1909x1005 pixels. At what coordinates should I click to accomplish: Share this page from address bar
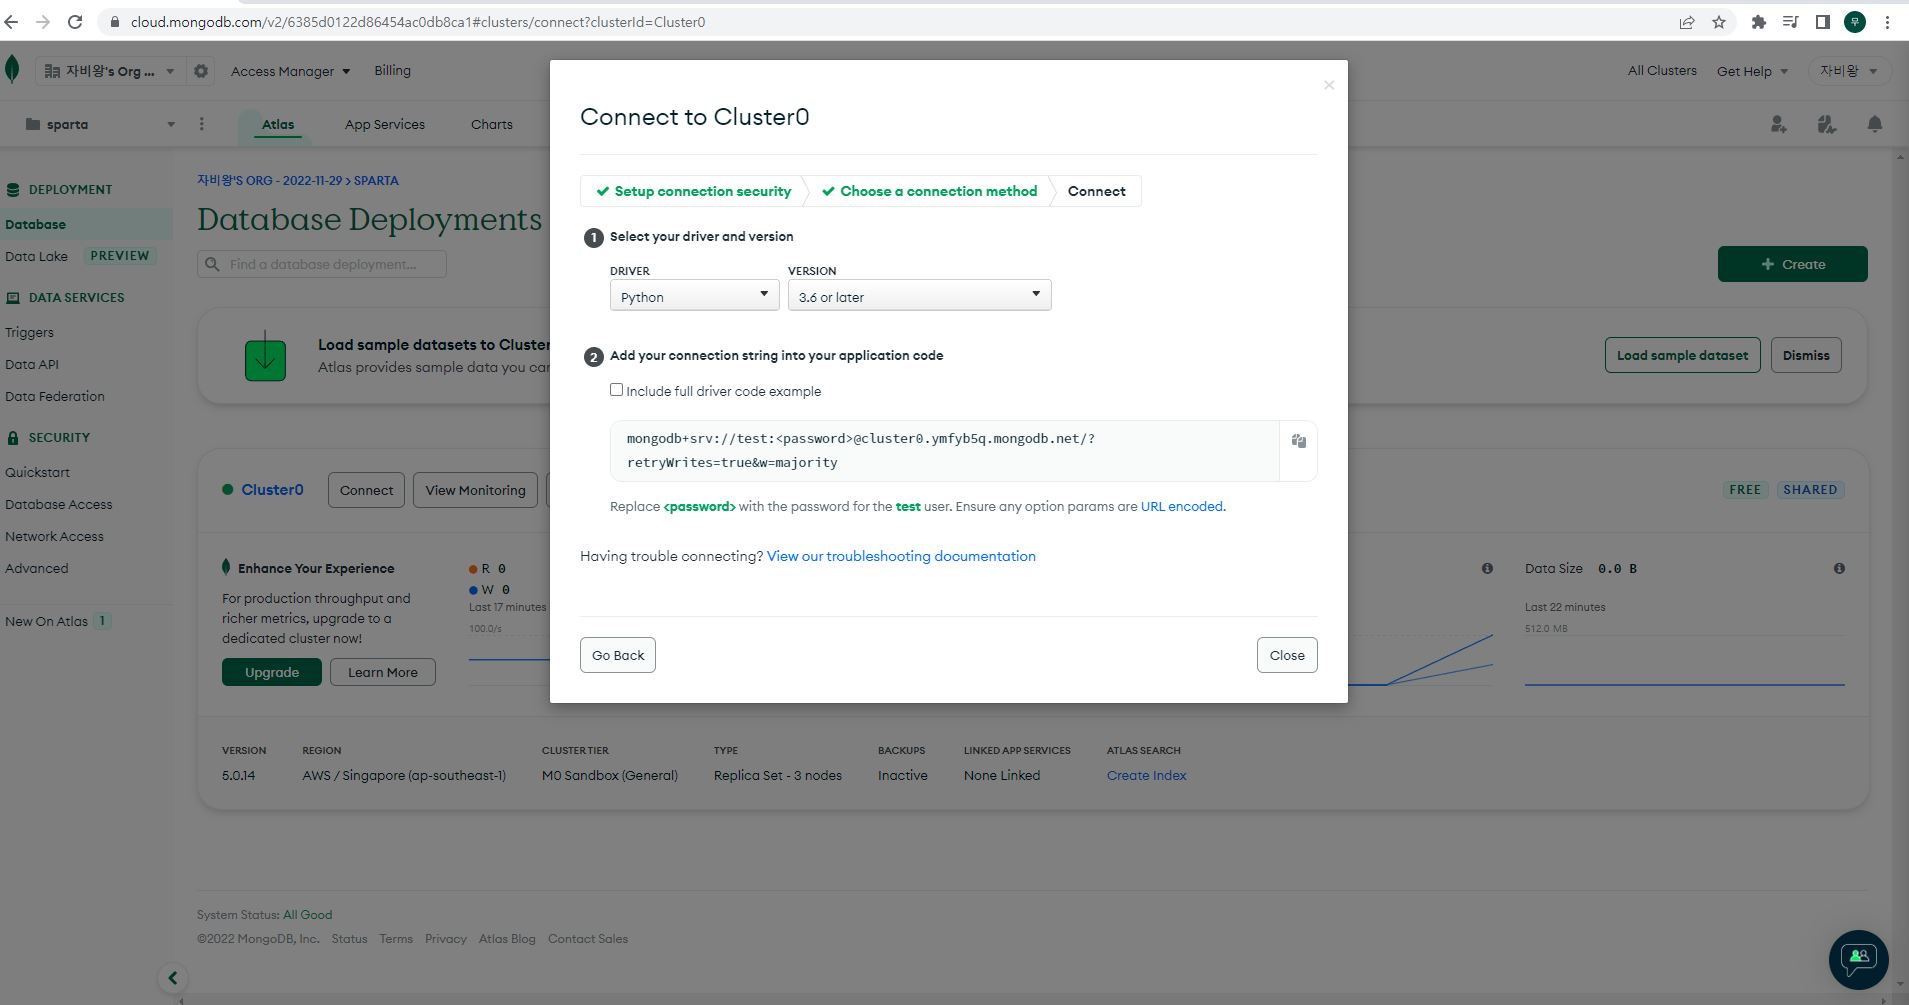coord(1687,22)
